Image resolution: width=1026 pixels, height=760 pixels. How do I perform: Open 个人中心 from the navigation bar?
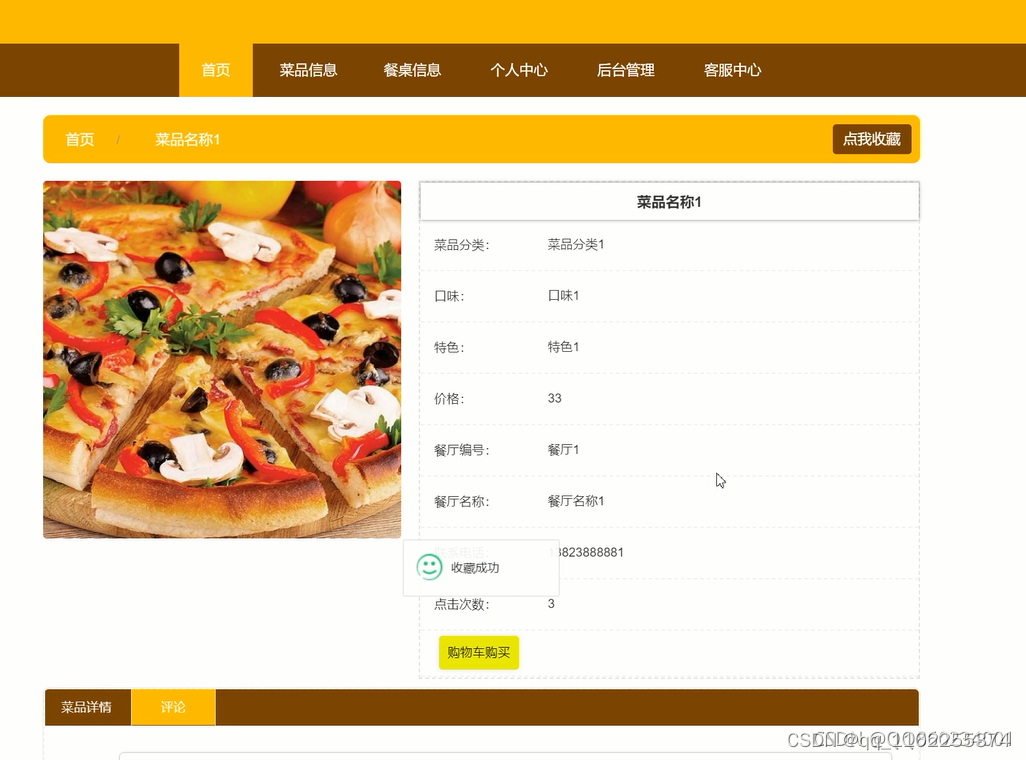519,70
